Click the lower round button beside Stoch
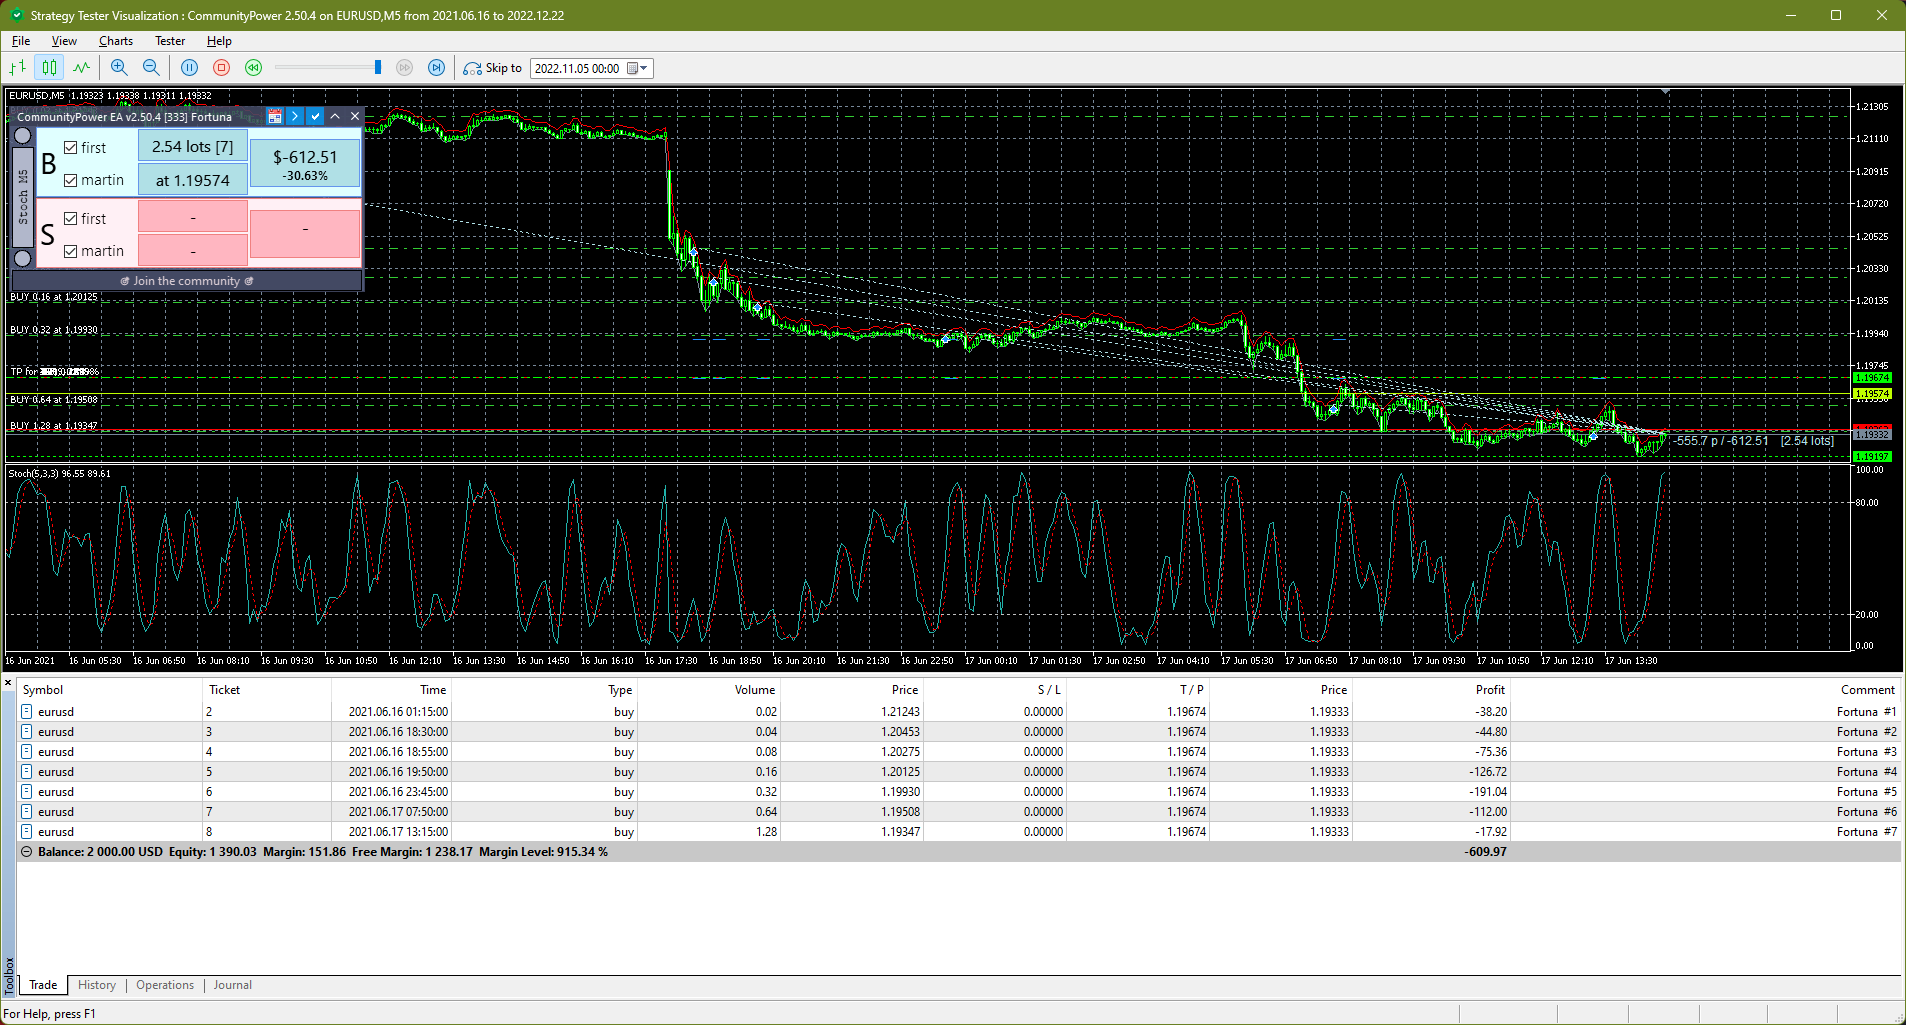The width and height of the screenshot is (1906, 1025). coord(23,259)
